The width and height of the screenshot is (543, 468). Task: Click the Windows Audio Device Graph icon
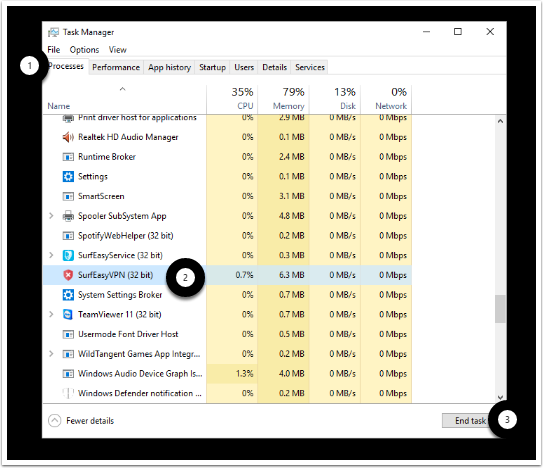(68, 374)
